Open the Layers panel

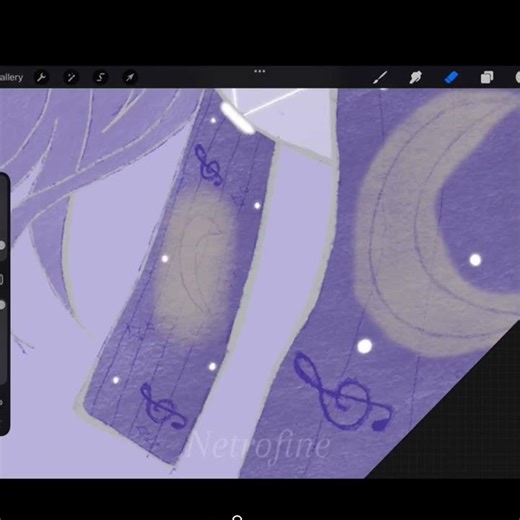[487, 77]
